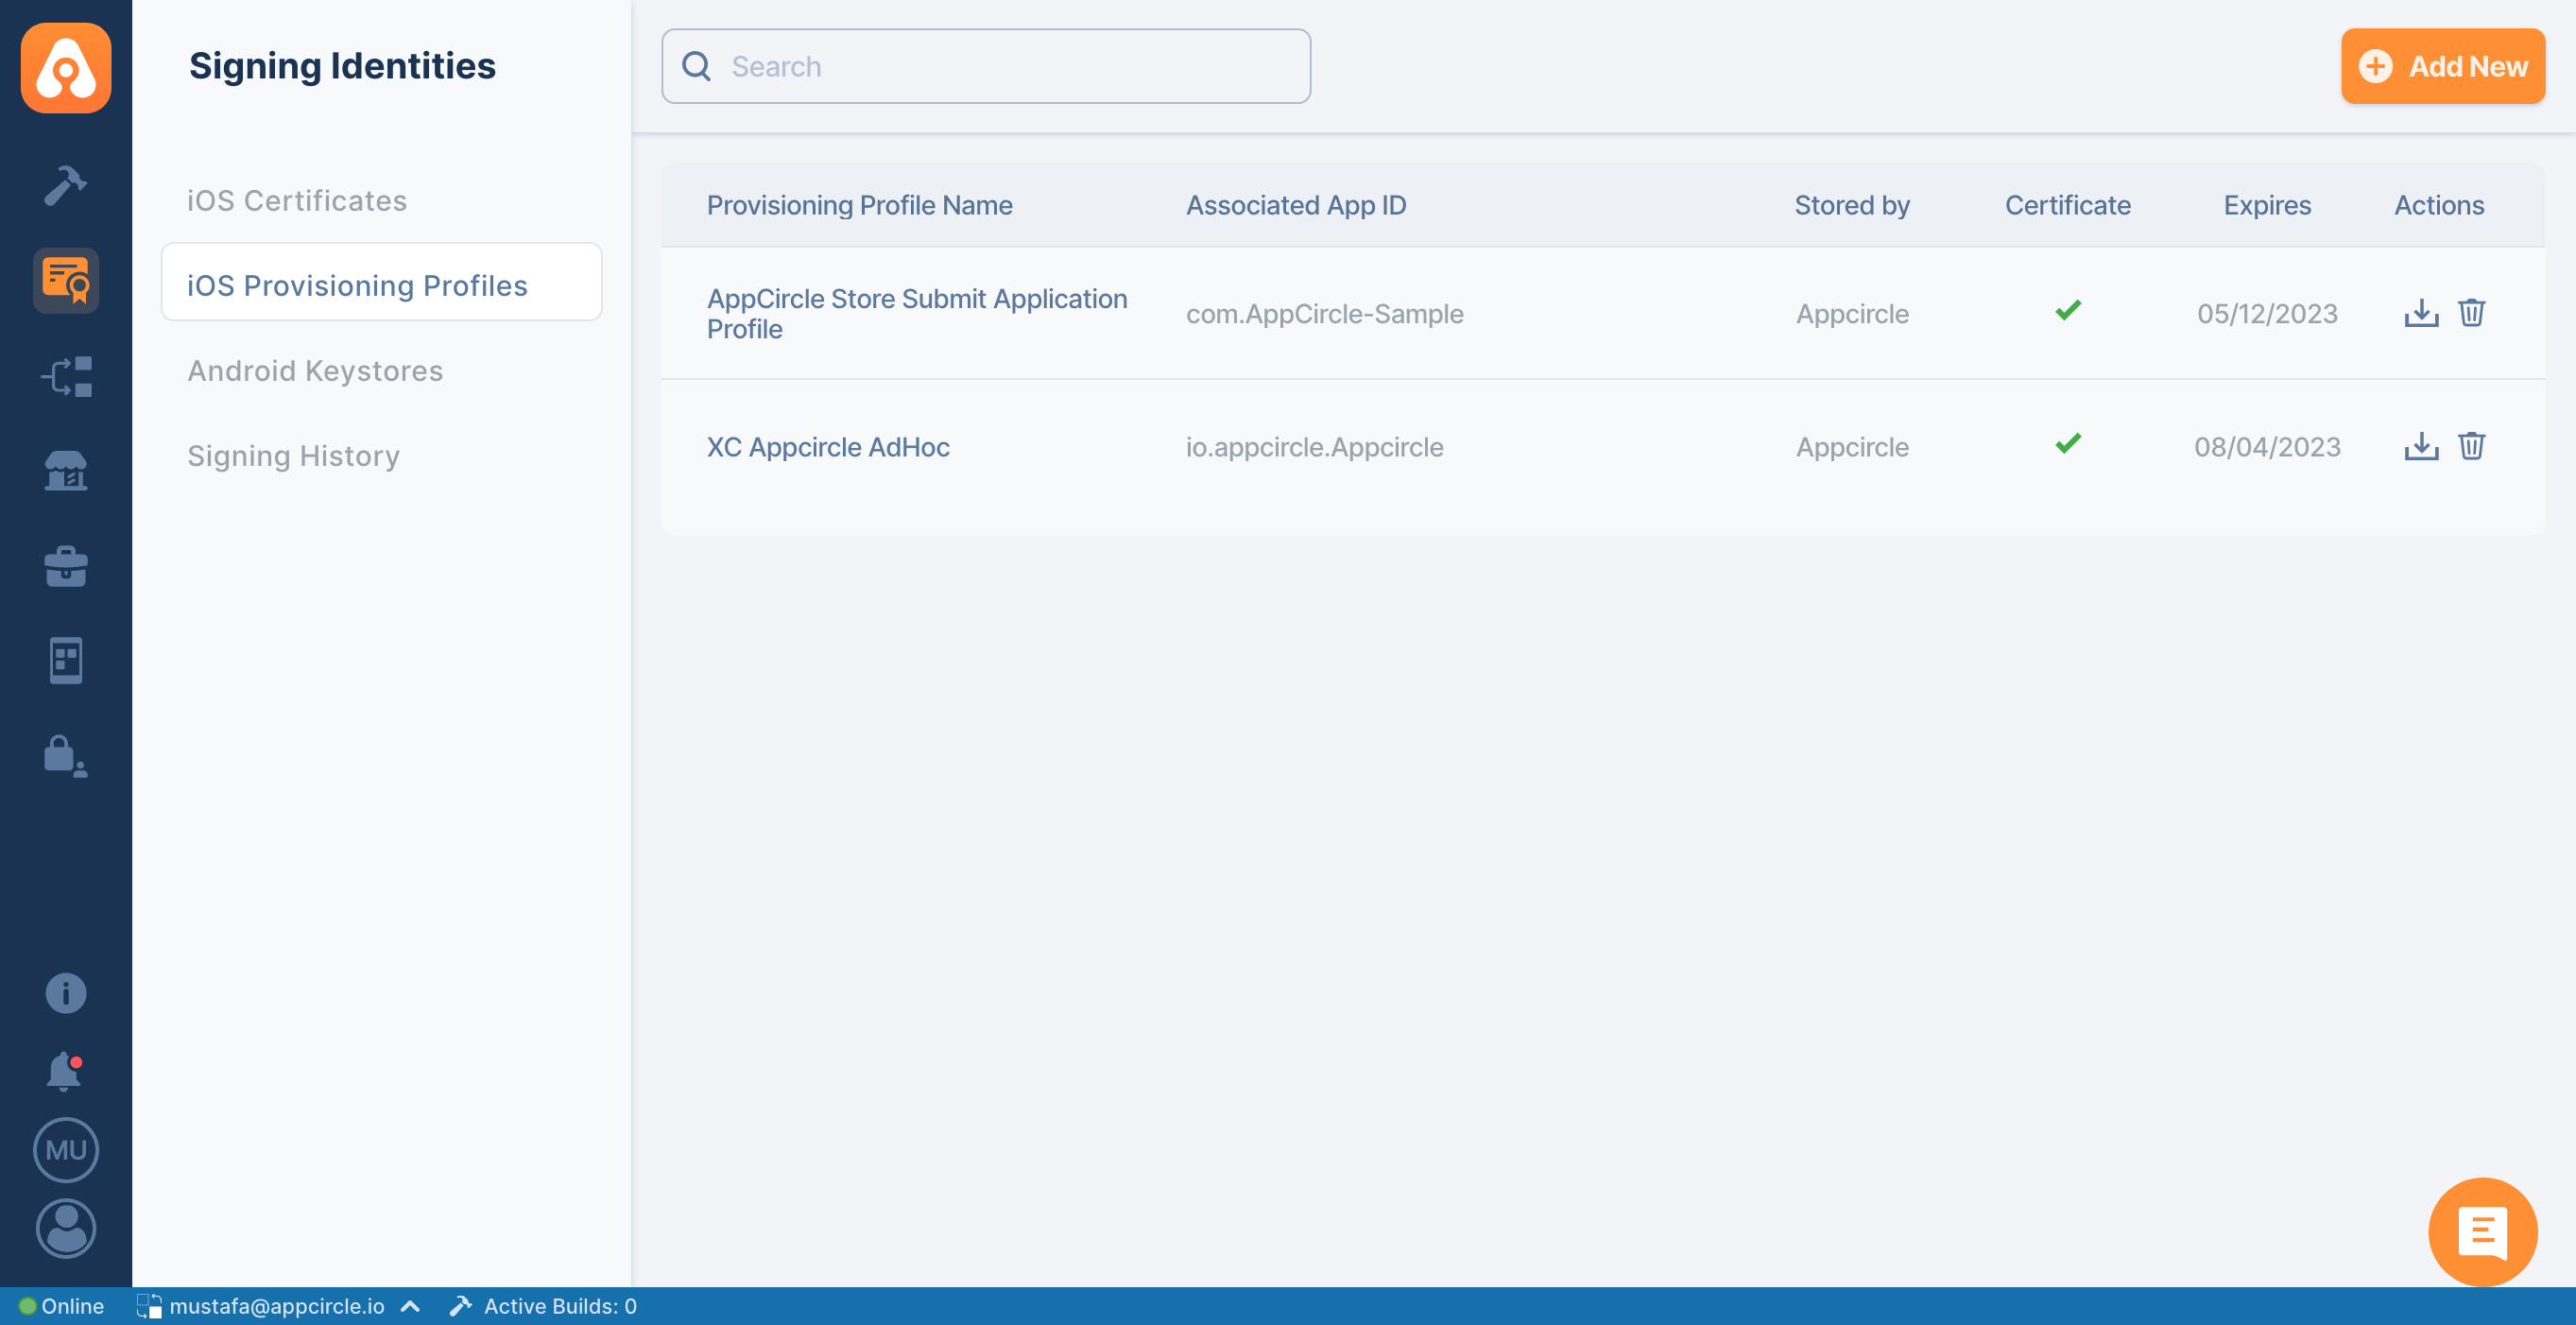This screenshot has height=1325, width=2576.
Task: Click Active Builds: 0 status
Action: coord(560,1305)
